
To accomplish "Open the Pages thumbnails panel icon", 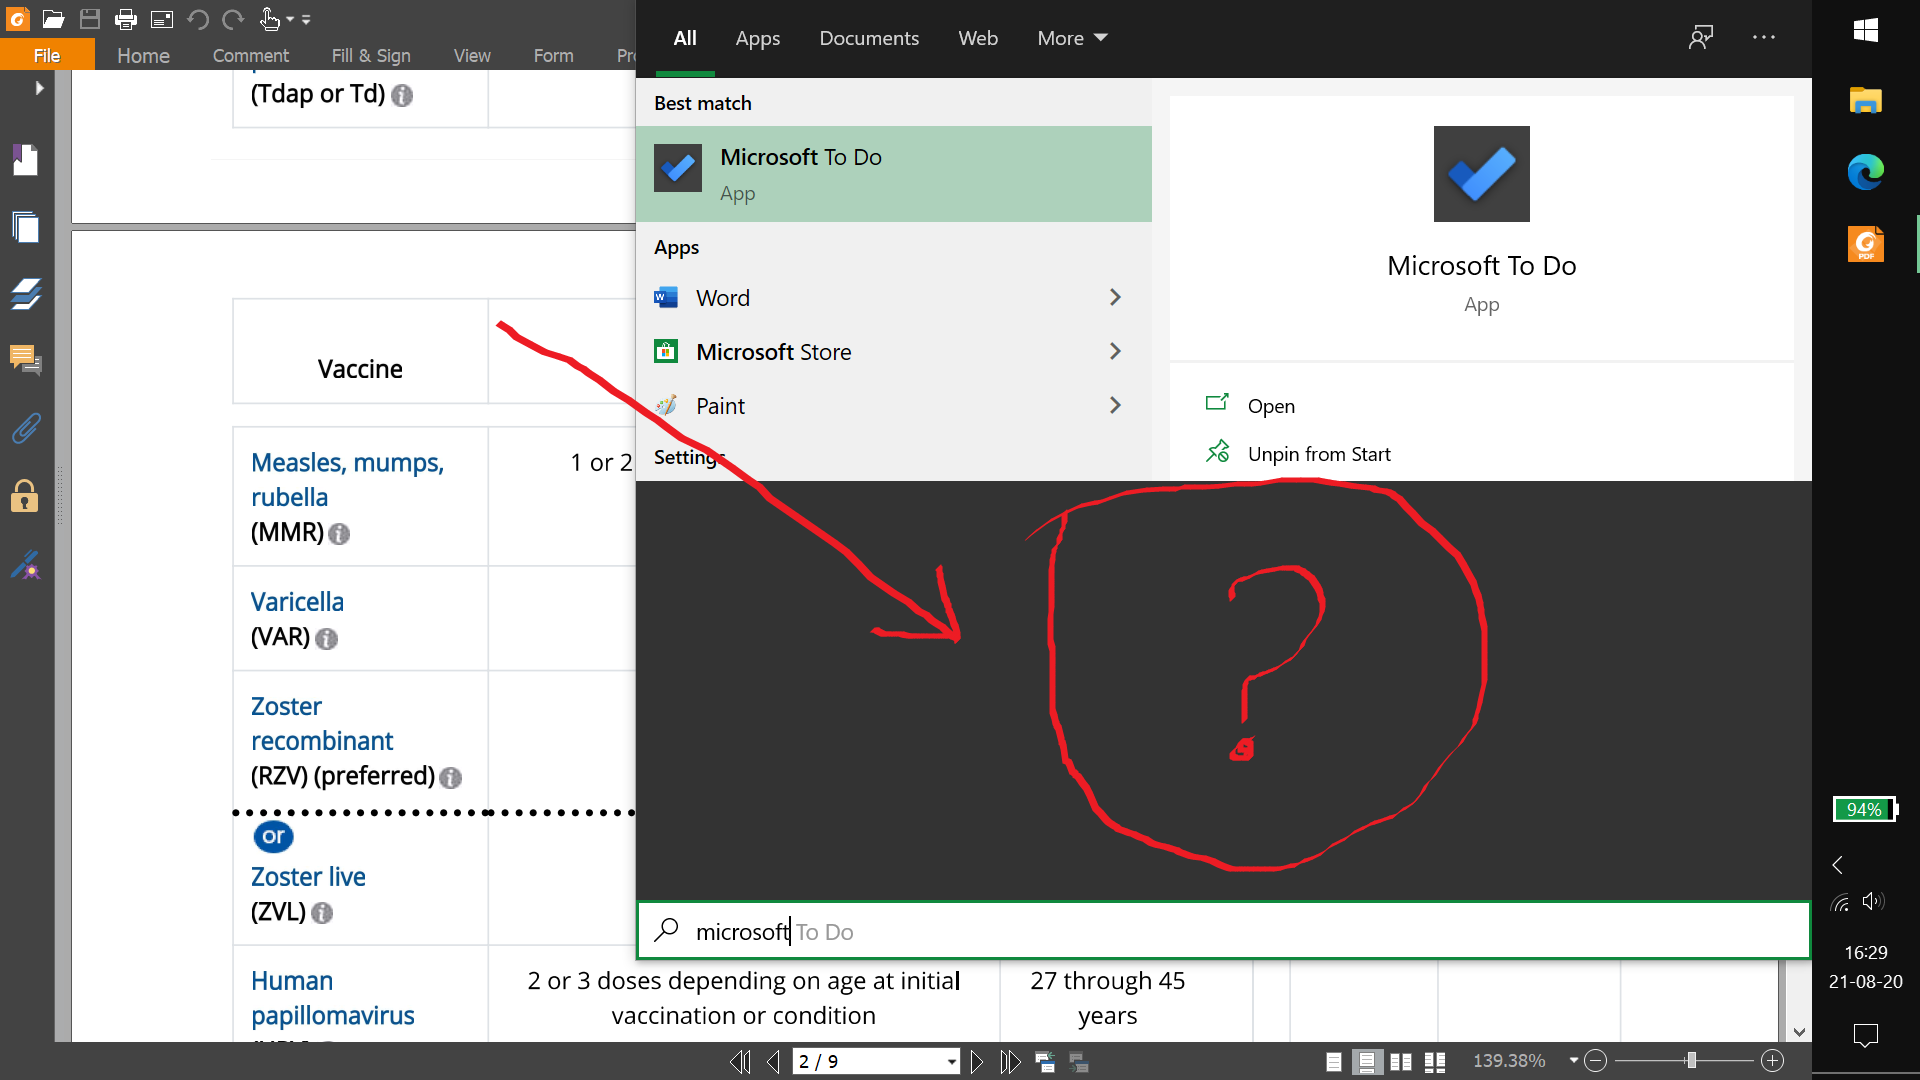I will click(25, 228).
